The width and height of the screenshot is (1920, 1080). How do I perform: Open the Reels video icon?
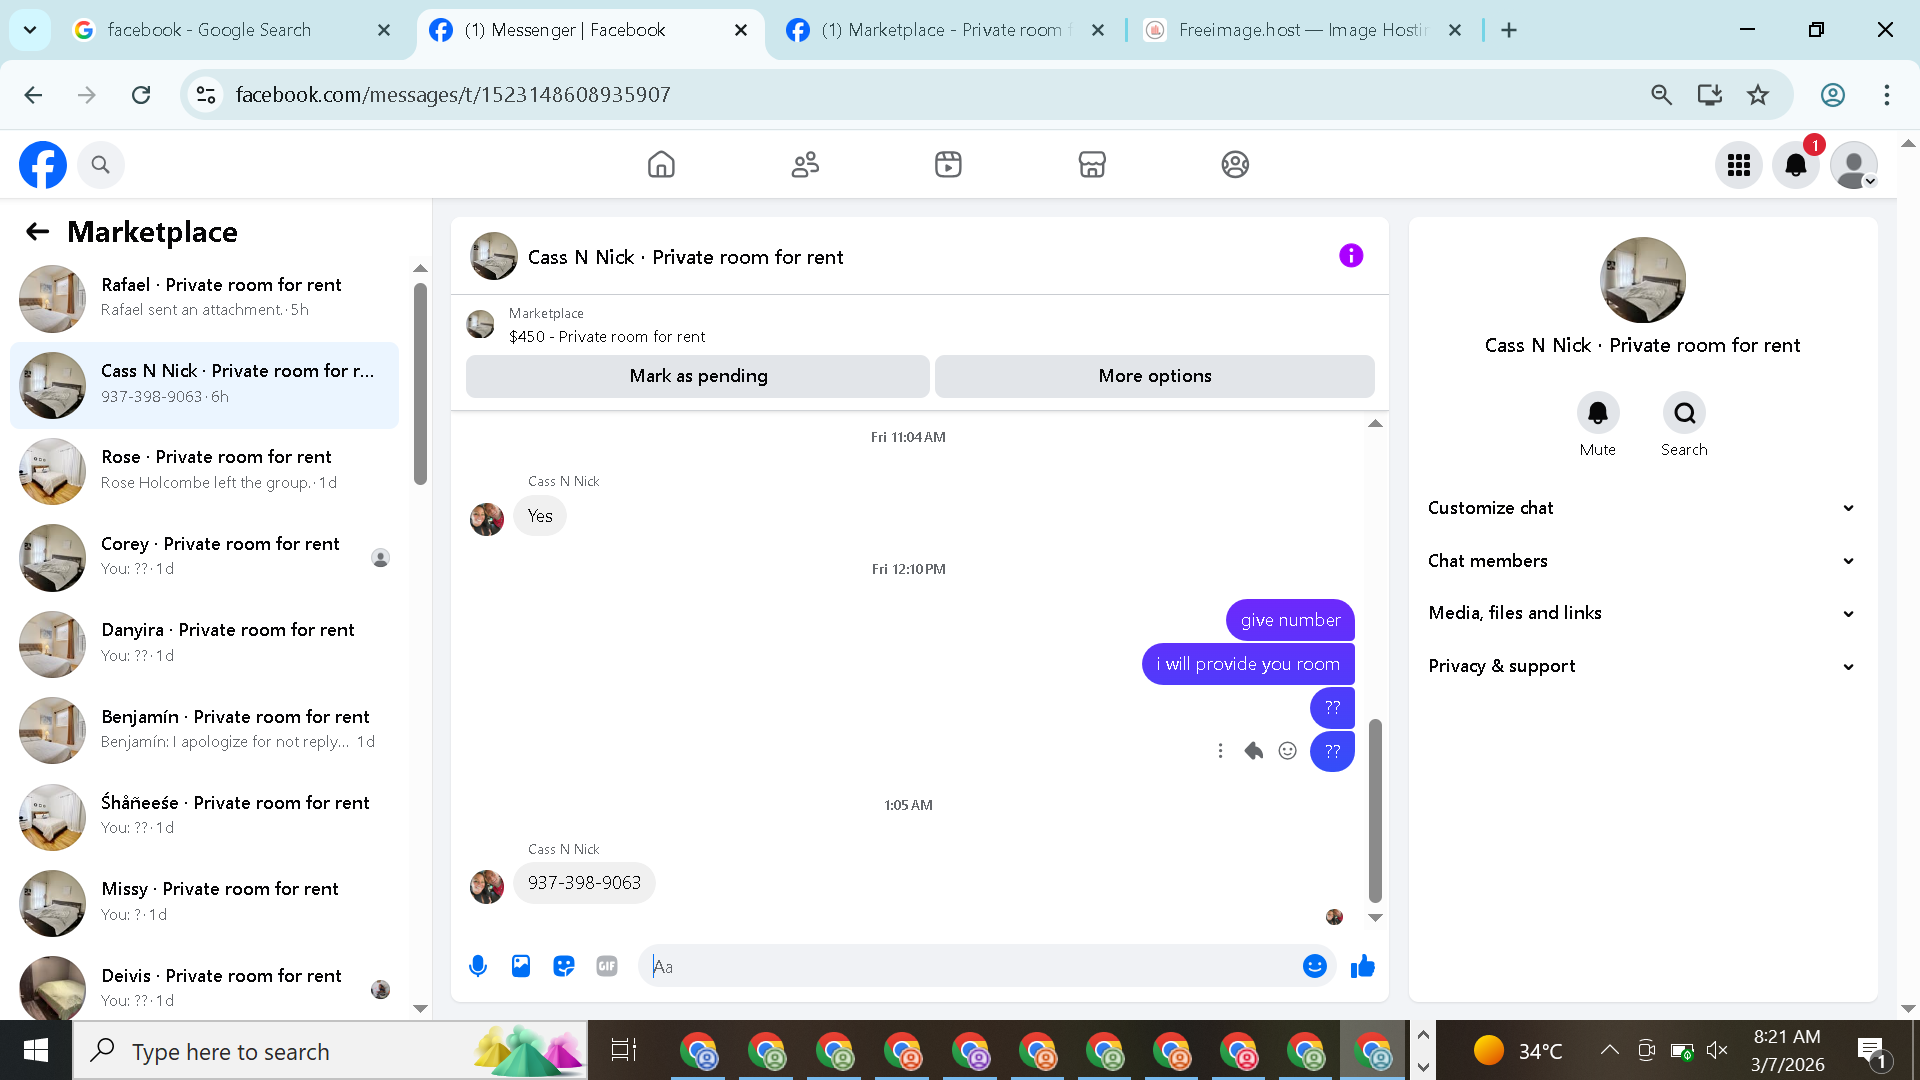click(x=948, y=164)
